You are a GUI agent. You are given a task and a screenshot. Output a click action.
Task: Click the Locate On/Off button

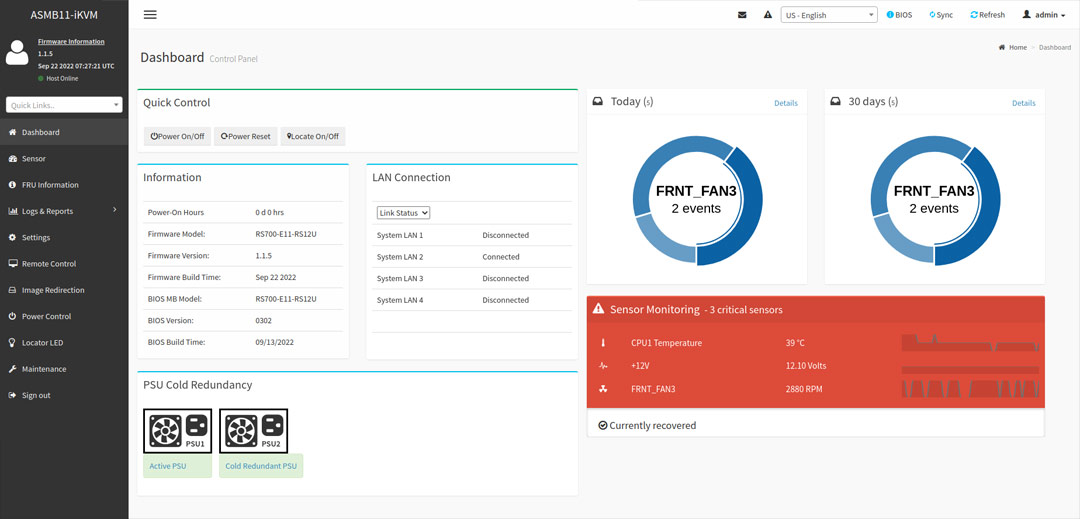pyautogui.click(x=313, y=136)
